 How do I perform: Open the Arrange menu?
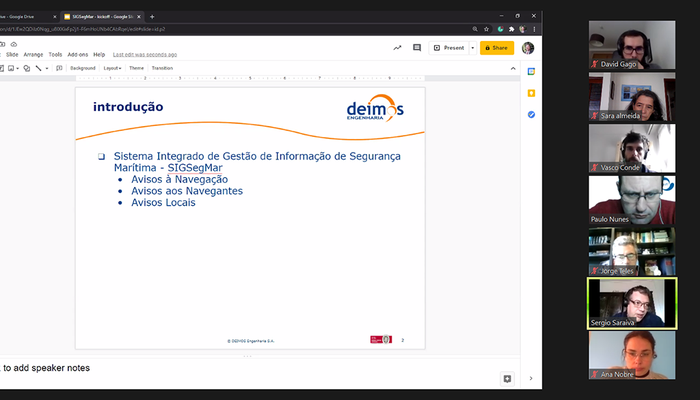pyautogui.click(x=33, y=54)
